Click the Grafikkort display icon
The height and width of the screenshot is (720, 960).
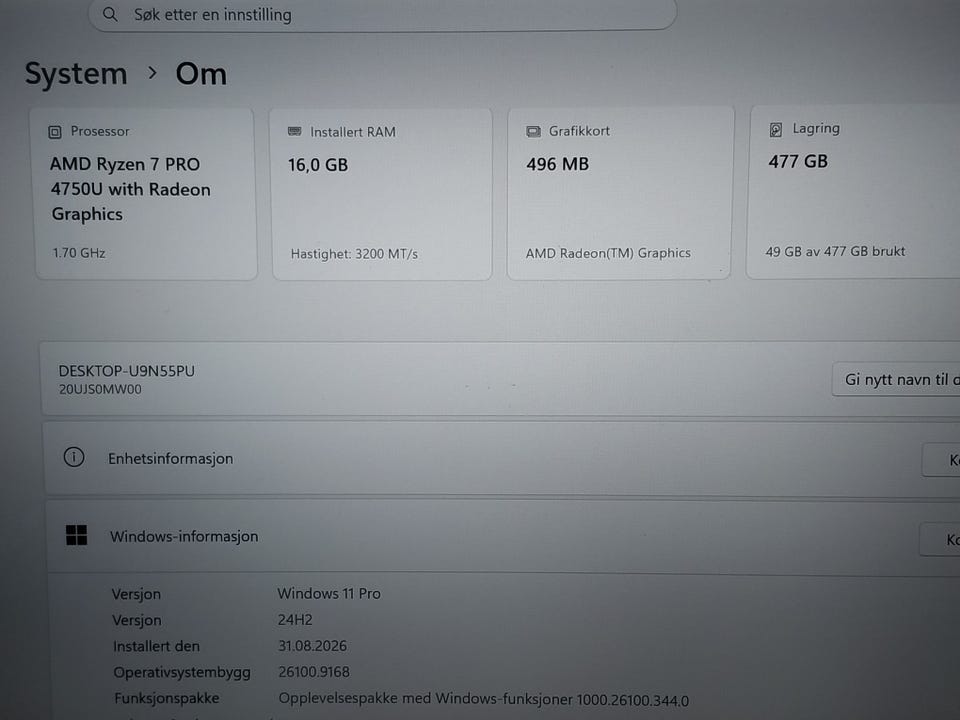(533, 131)
